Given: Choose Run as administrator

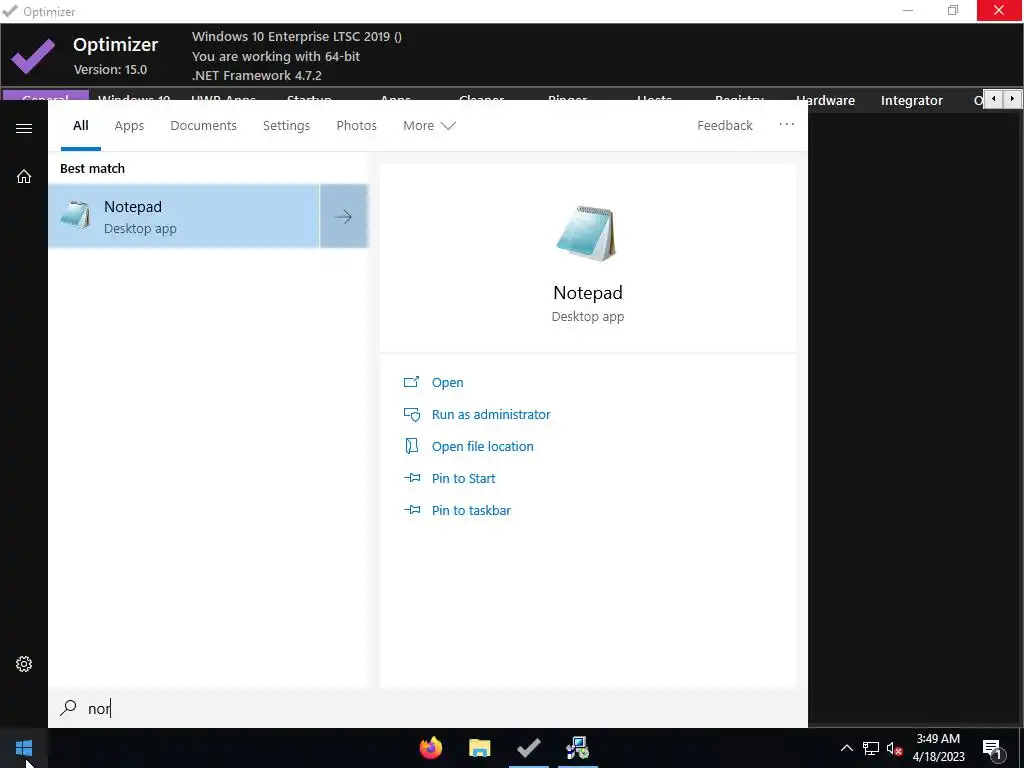Looking at the screenshot, I should (490, 415).
